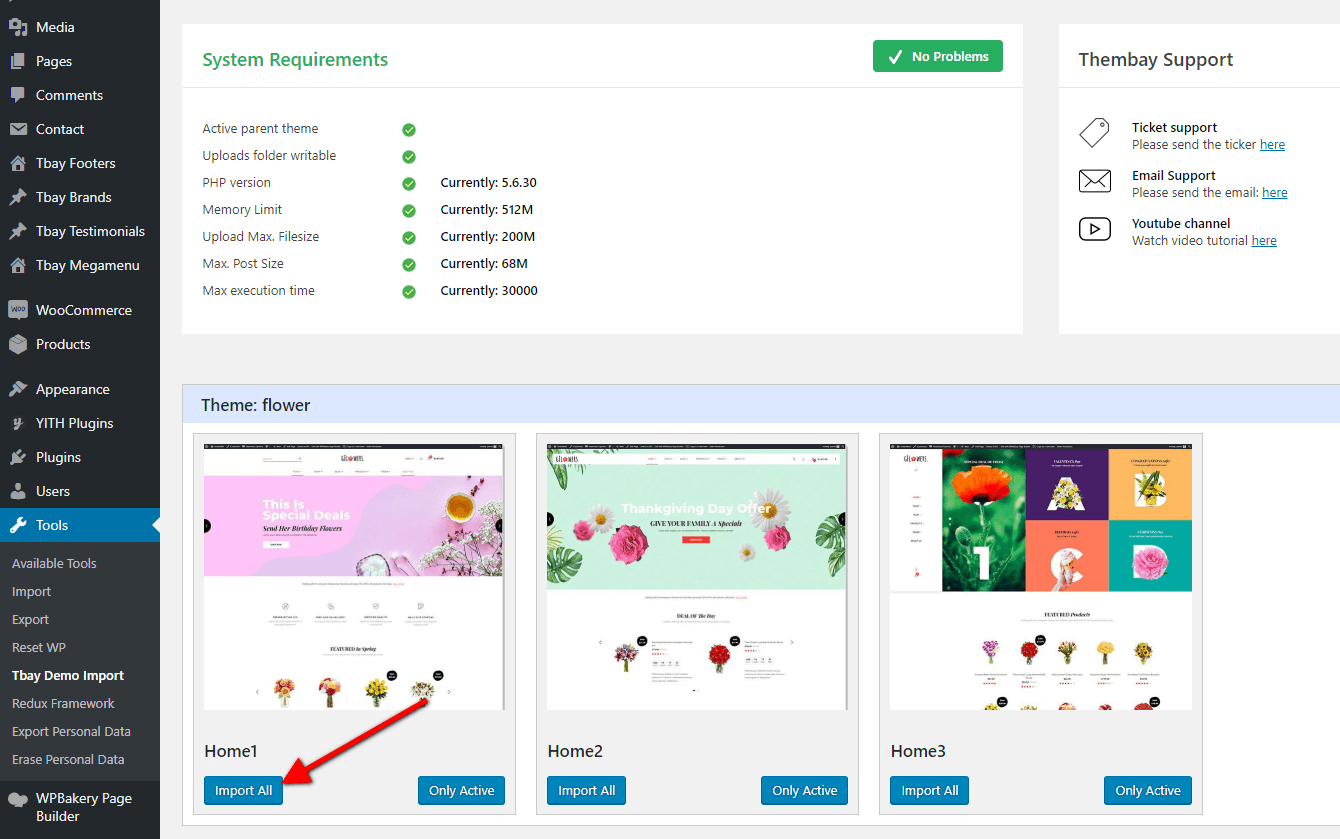Image resolution: width=1340 pixels, height=839 pixels.
Task: Click Import All for Home3
Action: tap(929, 790)
